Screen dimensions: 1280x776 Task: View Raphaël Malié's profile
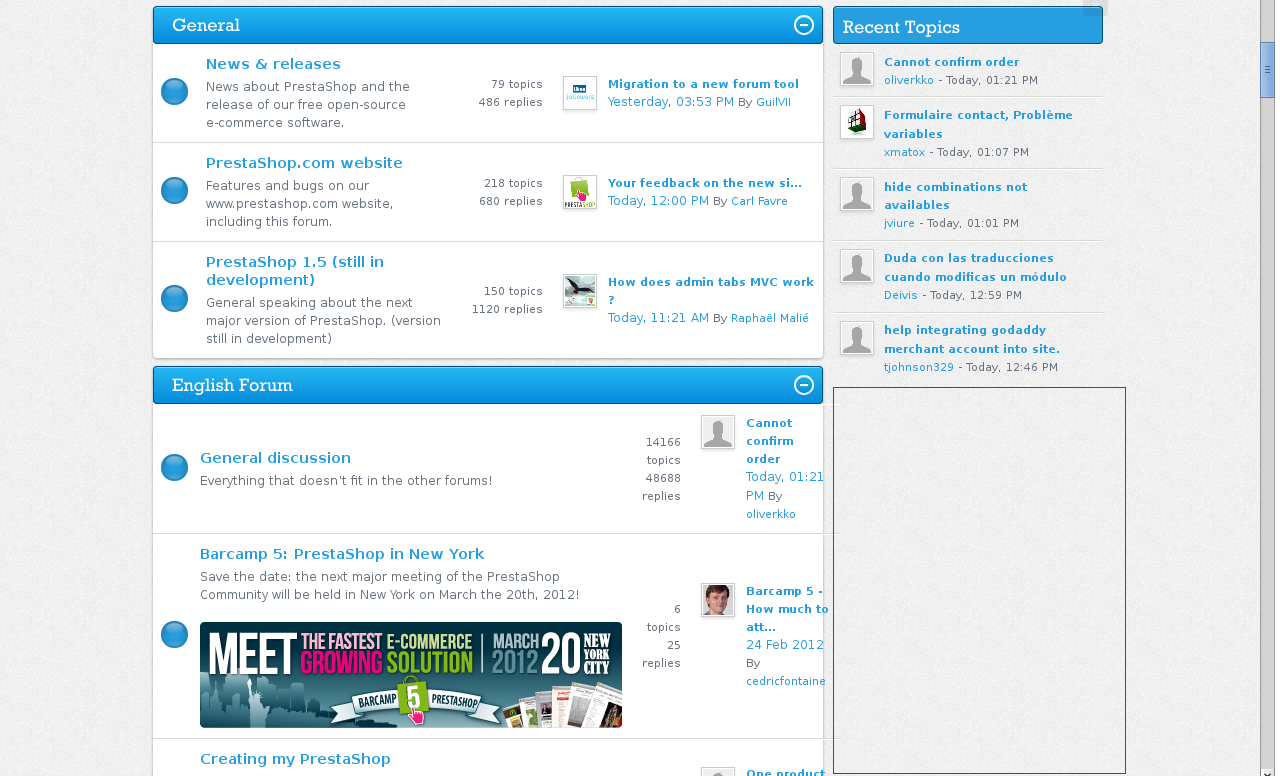pyautogui.click(x=770, y=318)
